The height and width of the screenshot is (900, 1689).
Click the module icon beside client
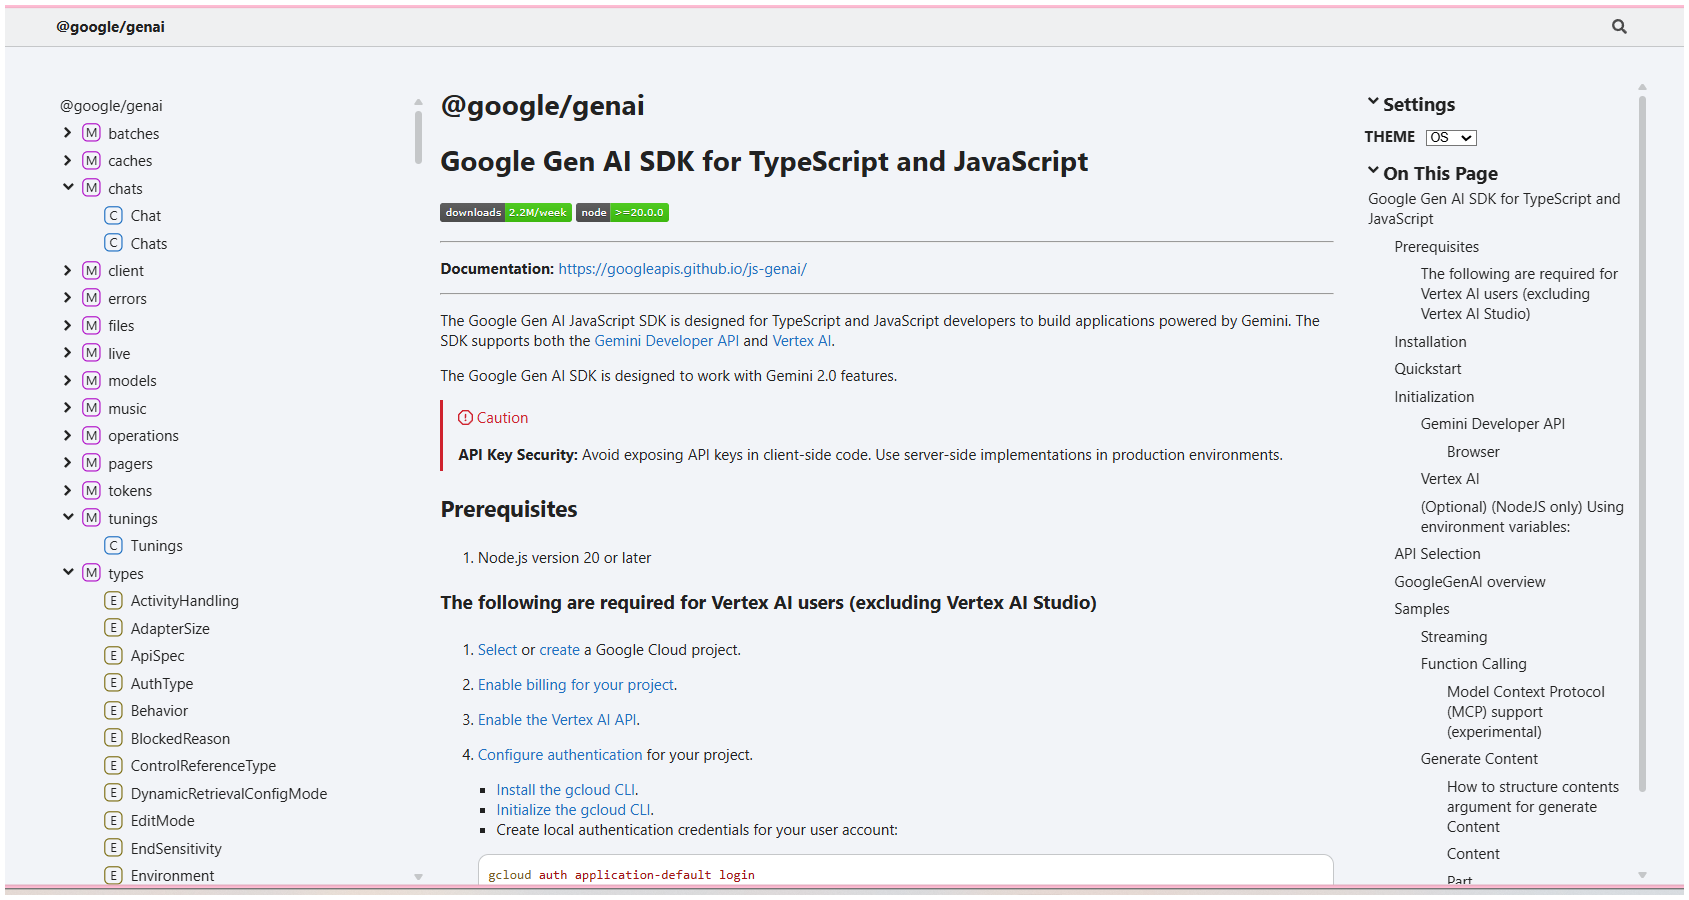92,270
